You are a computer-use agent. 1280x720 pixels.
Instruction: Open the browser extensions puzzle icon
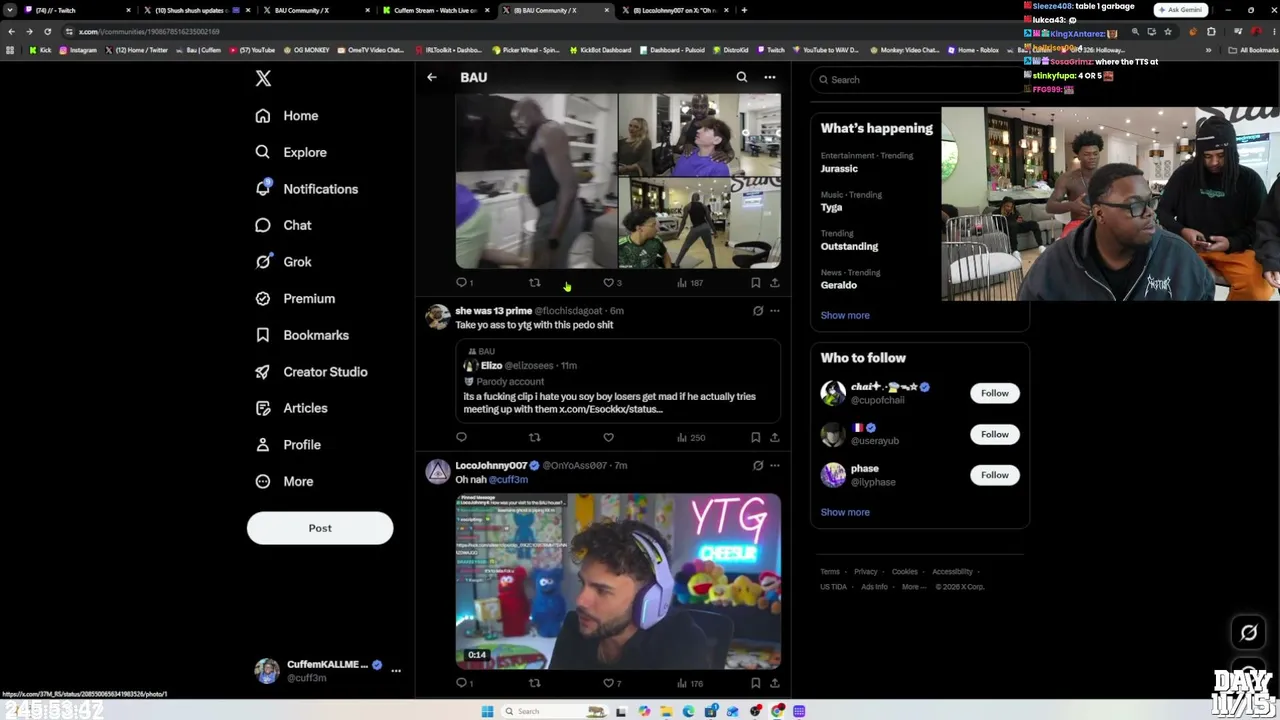(x=1211, y=32)
